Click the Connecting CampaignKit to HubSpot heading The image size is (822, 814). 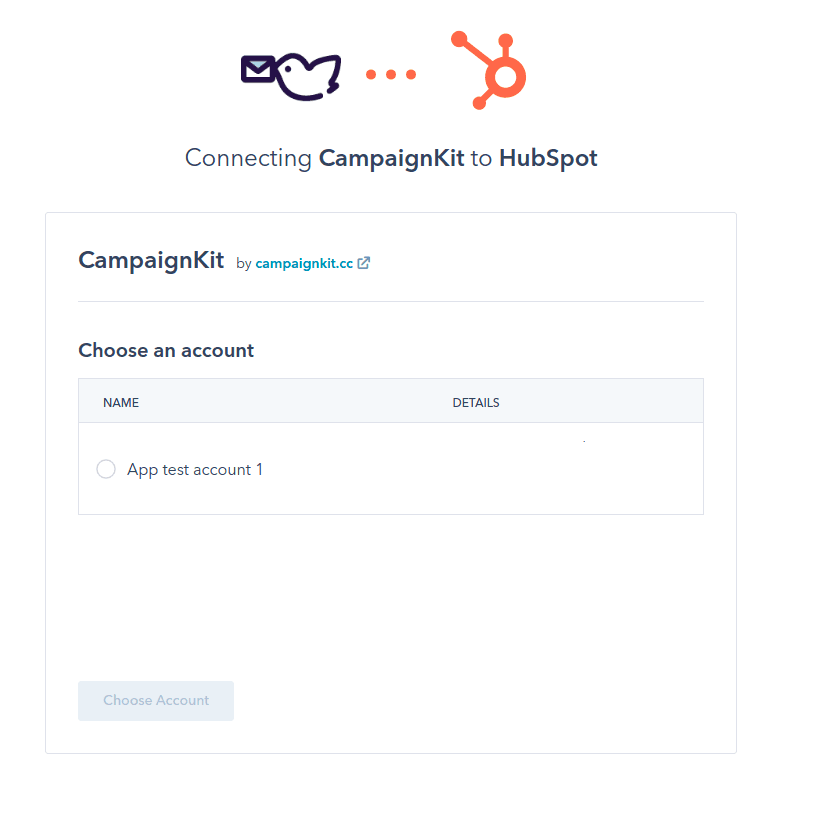(391, 158)
